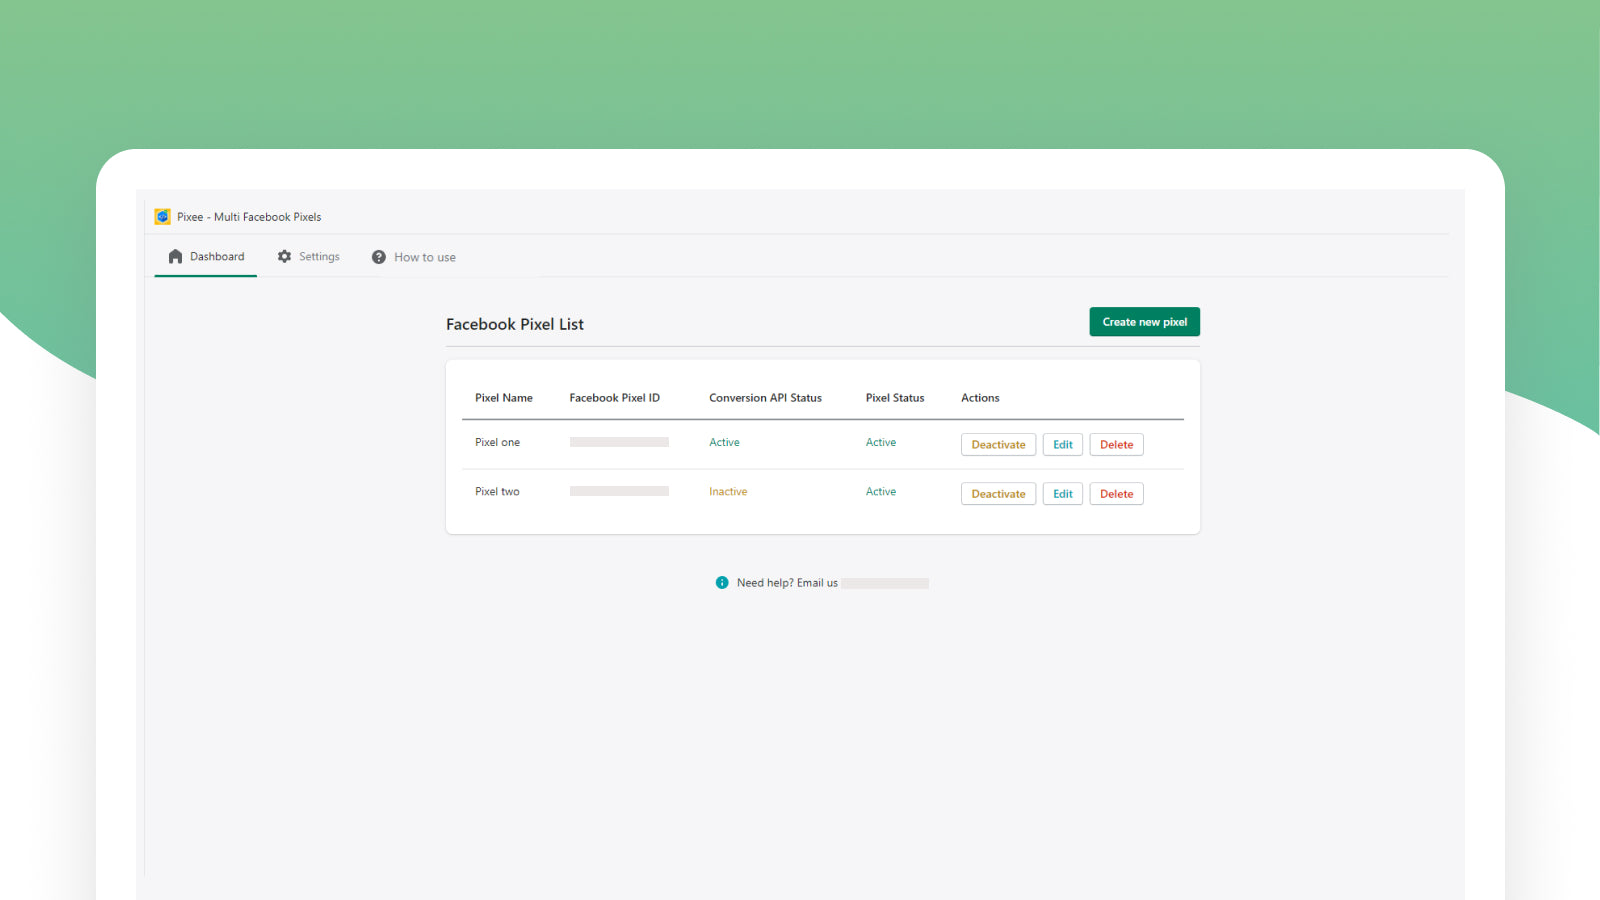Delete Pixel two

(x=1116, y=493)
